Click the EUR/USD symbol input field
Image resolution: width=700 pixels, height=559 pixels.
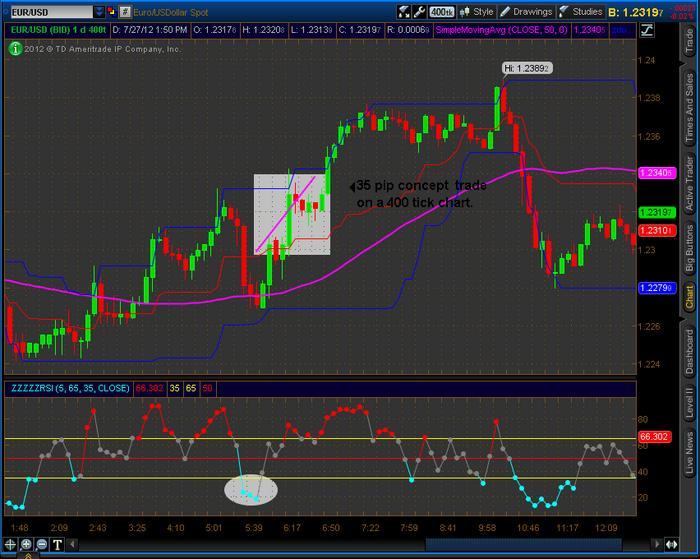click(x=51, y=12)
